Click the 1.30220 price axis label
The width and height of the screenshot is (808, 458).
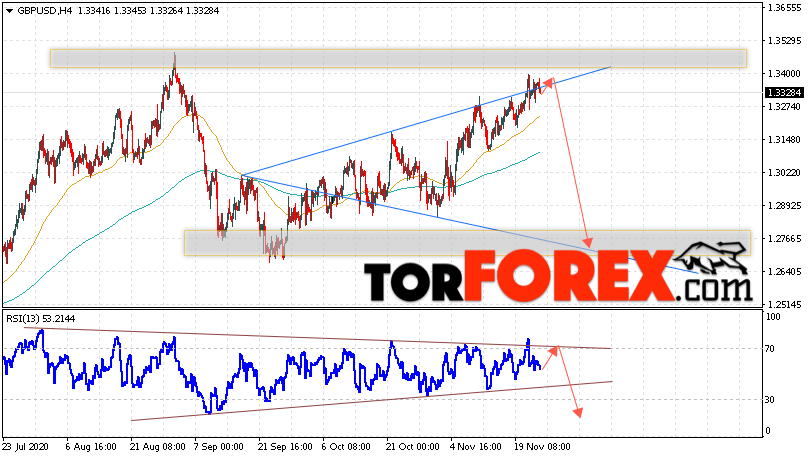click(784, 173)
